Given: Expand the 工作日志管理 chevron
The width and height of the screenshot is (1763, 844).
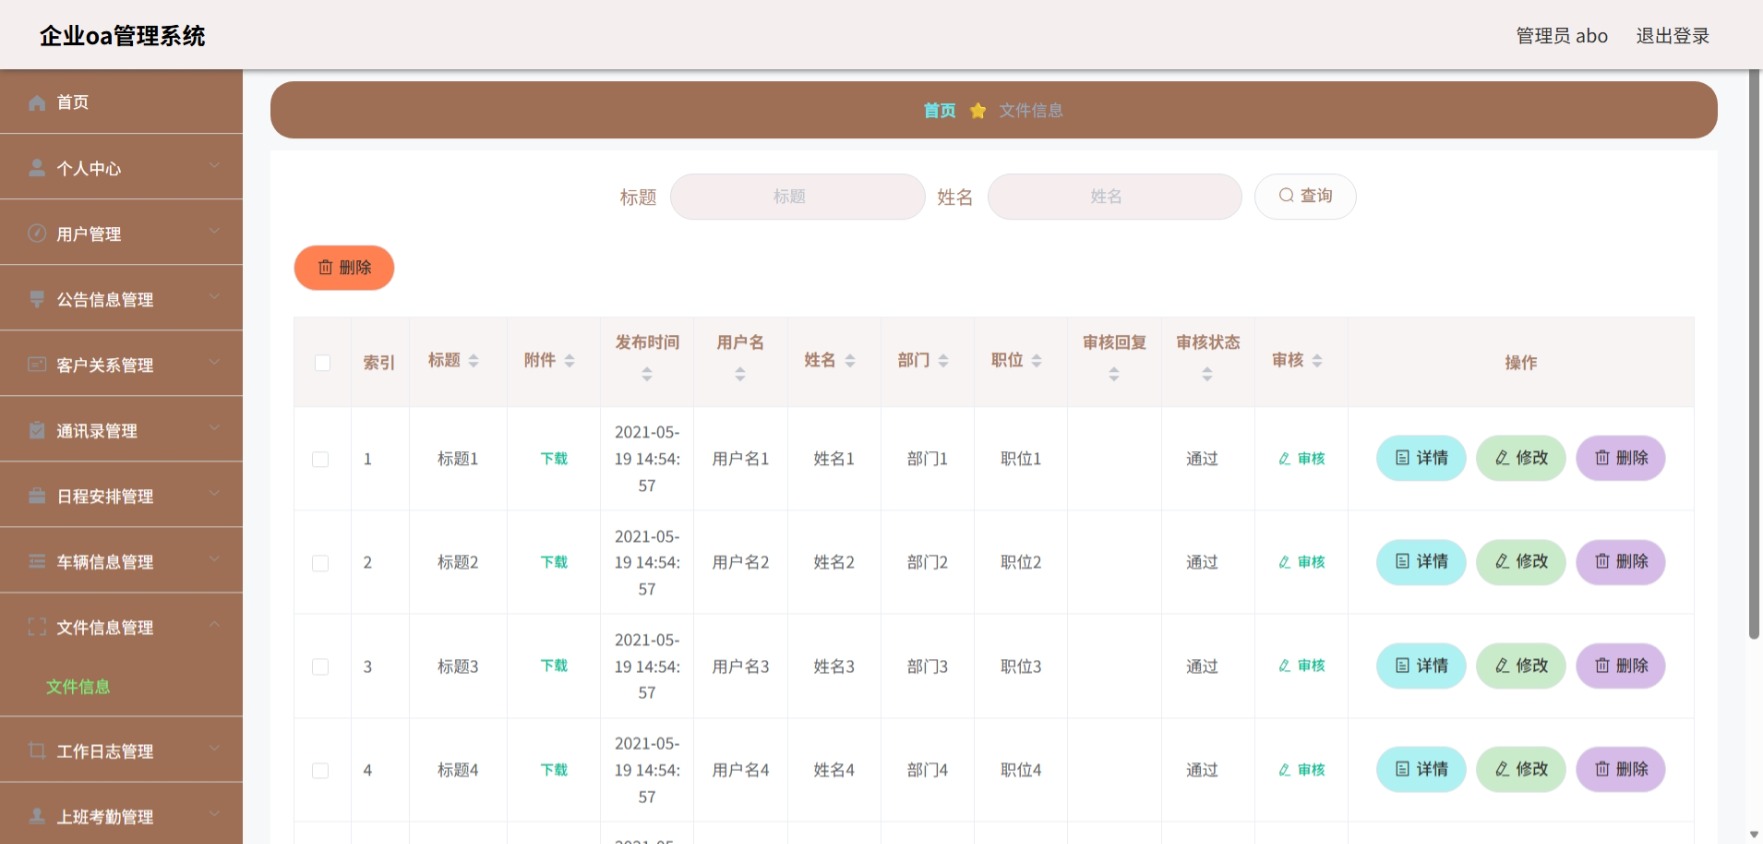Looking at the screenshot, I should pos(214,748).
